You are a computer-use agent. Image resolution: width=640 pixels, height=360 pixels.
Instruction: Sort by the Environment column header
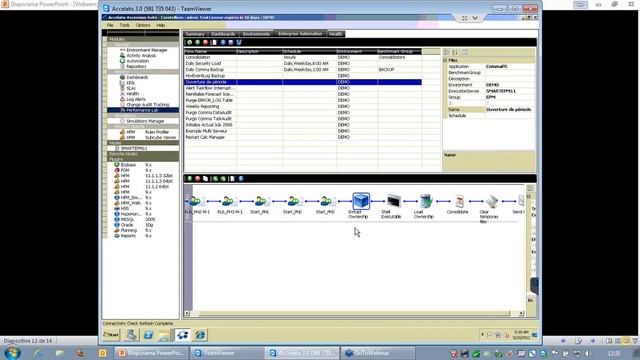(357, 51)
